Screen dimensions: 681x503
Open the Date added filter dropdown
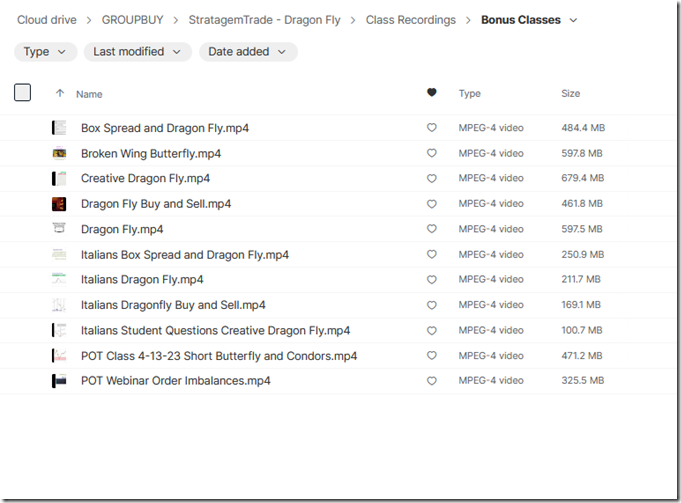pyautogui.click(x=248, y=52)
